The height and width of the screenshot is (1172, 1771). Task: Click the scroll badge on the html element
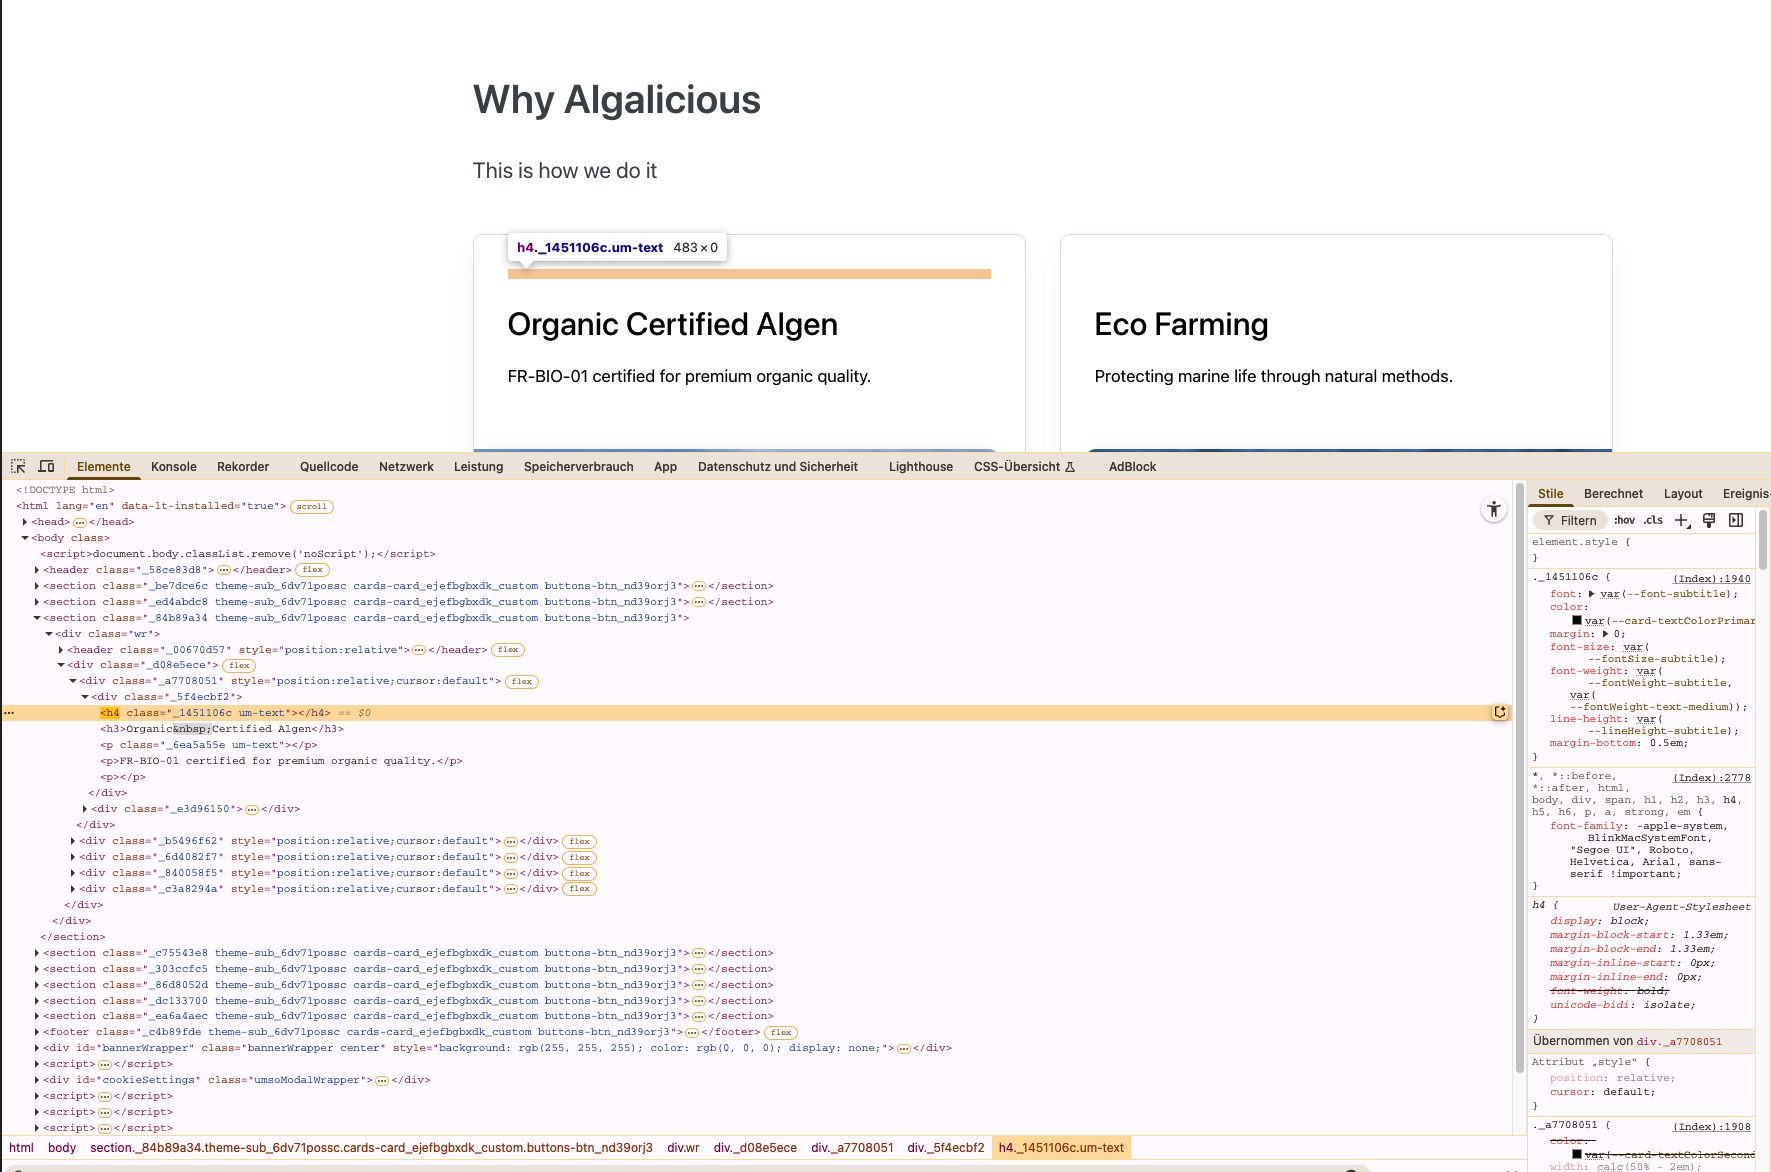(x=312, y=507)
